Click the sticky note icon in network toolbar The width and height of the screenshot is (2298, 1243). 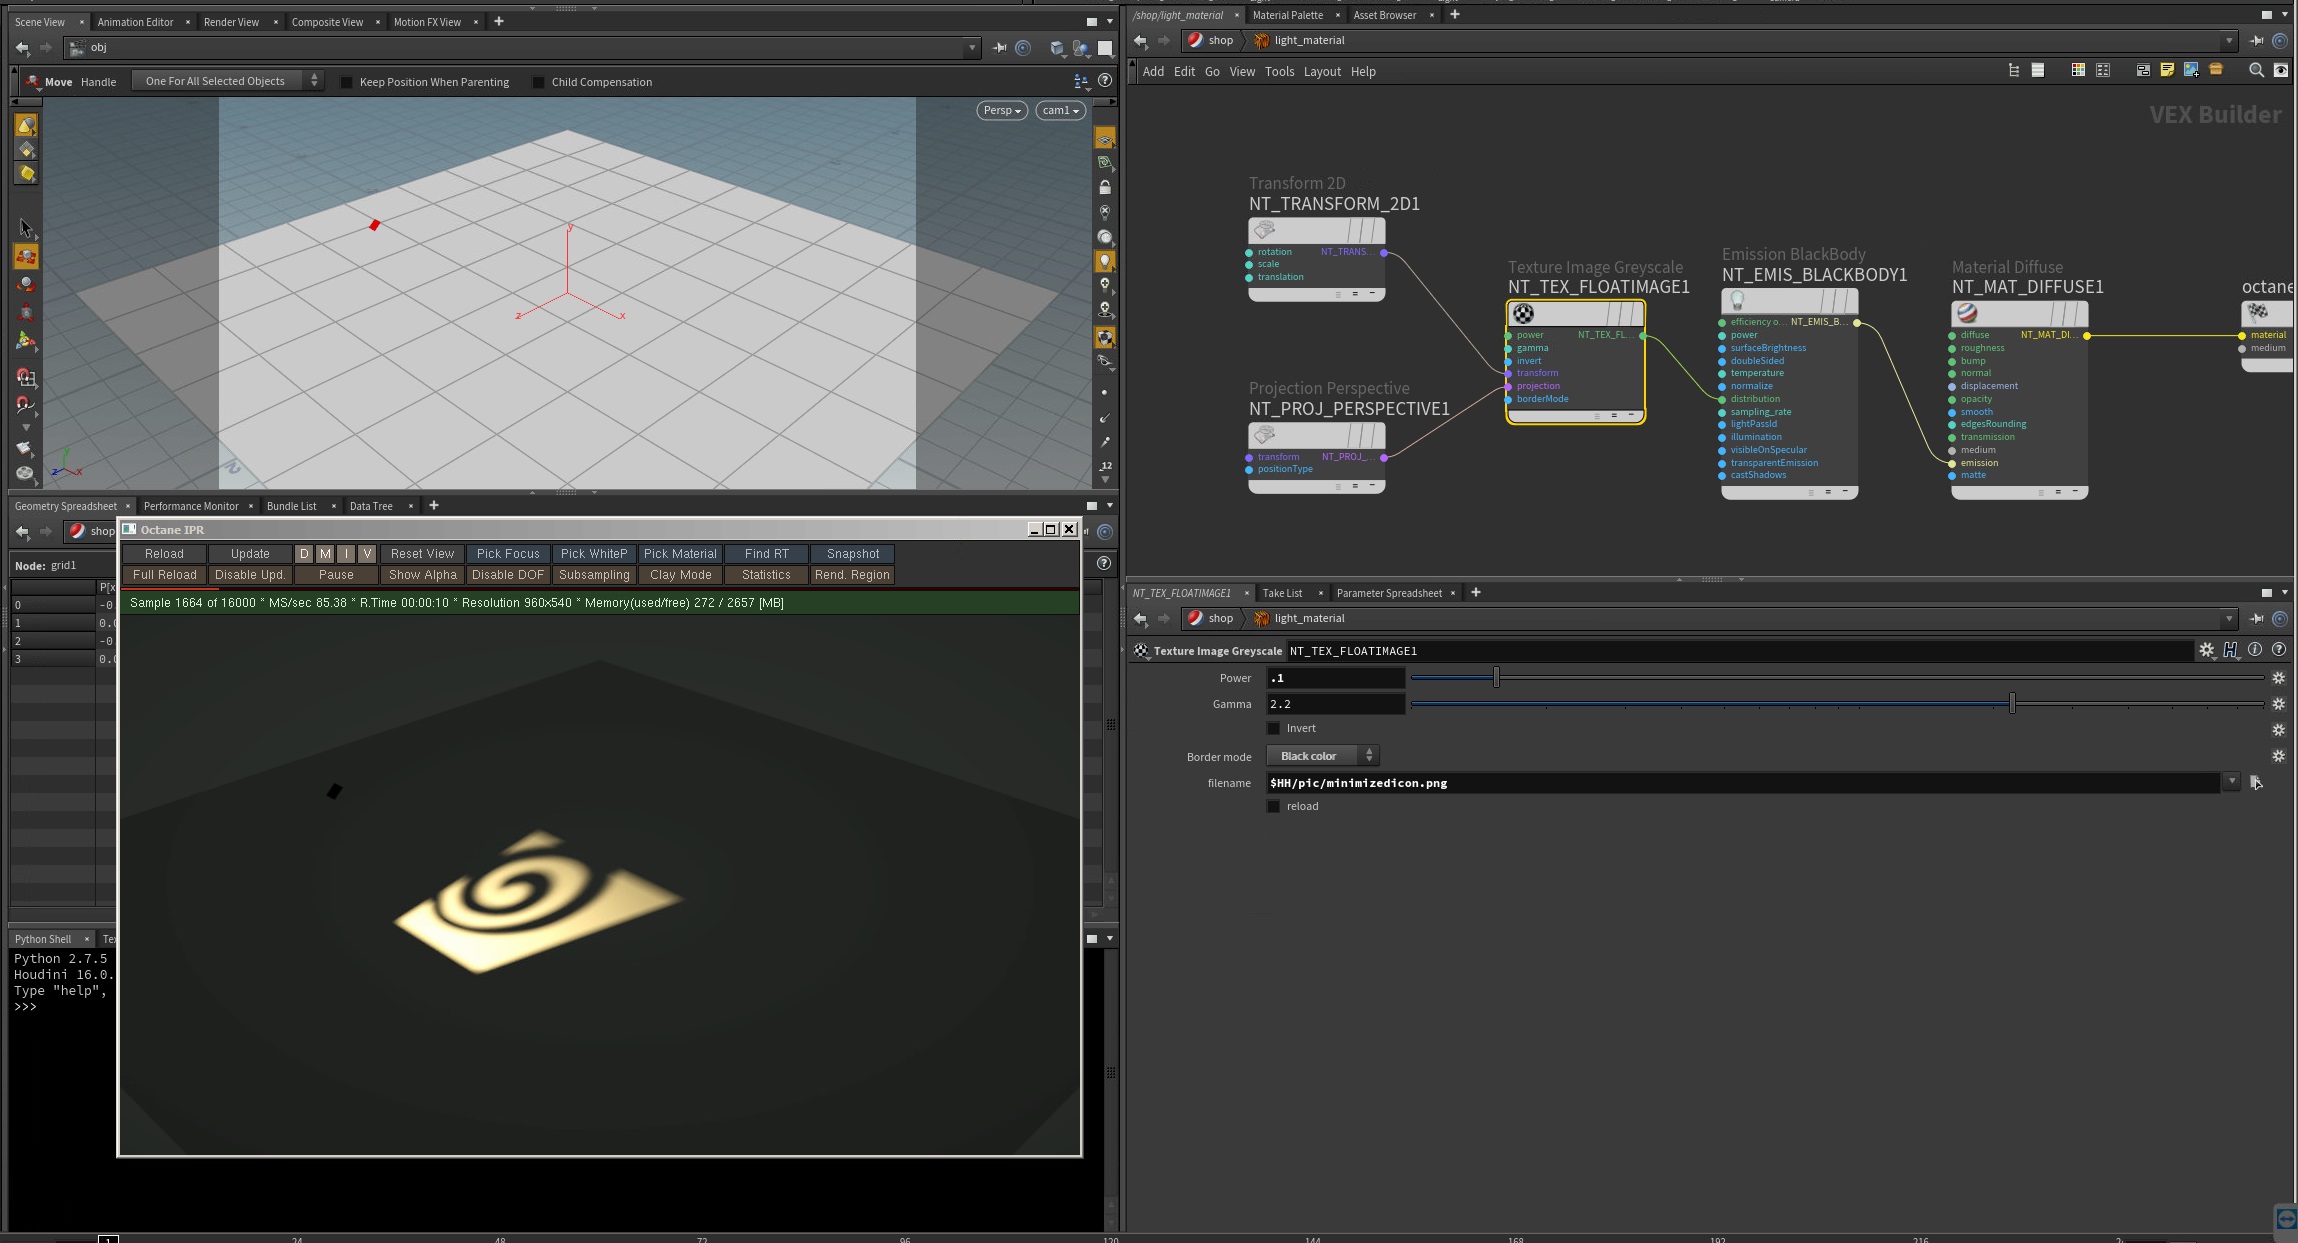pos(2167,70)
